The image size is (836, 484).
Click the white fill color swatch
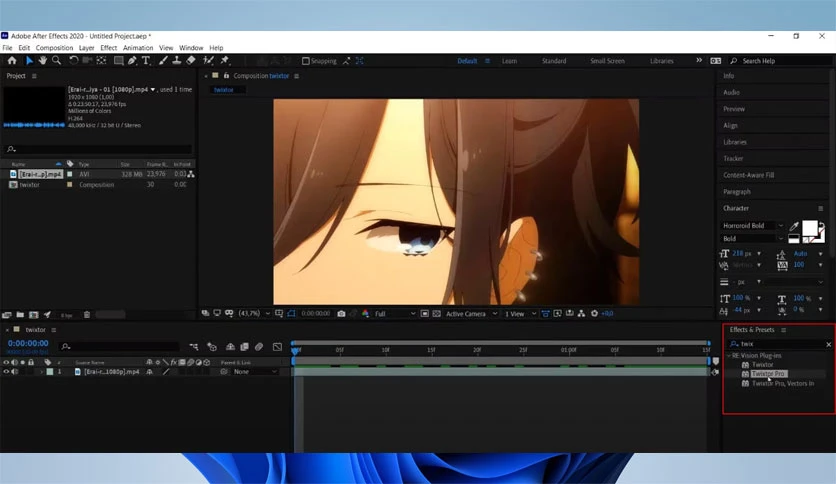click(x=809, y=228)
